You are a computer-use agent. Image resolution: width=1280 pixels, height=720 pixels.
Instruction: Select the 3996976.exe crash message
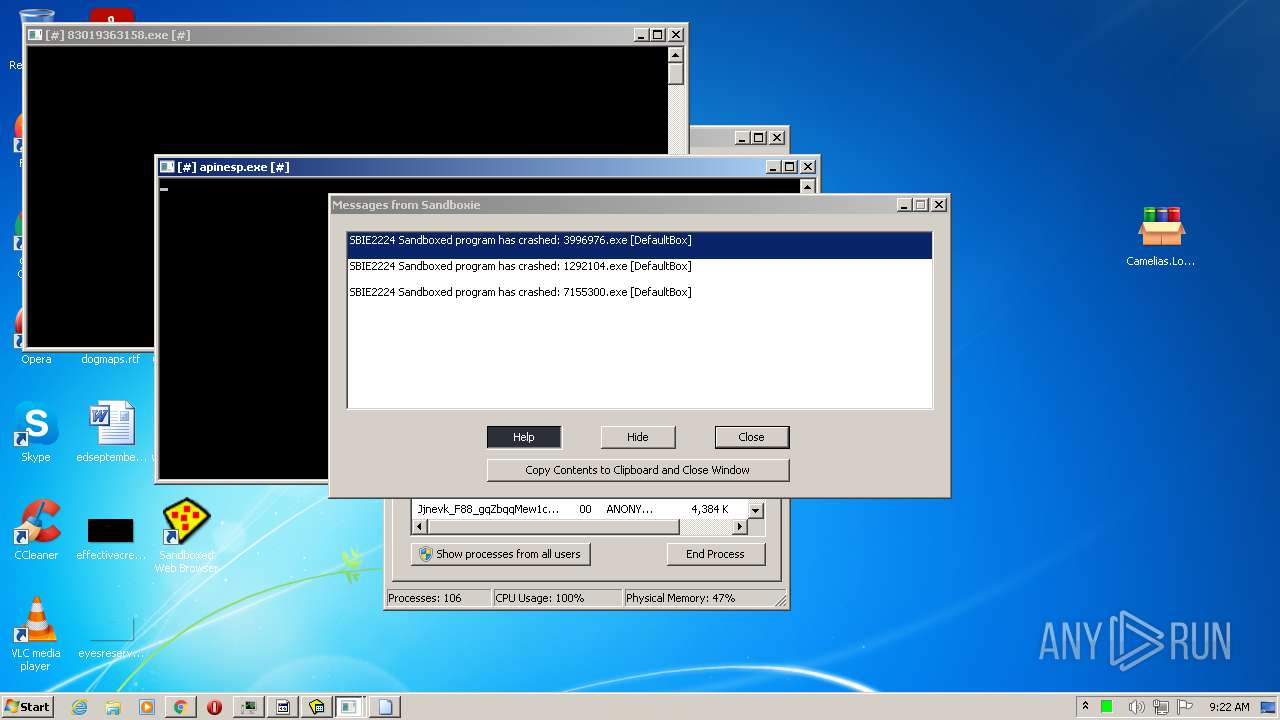coord(640,245)
